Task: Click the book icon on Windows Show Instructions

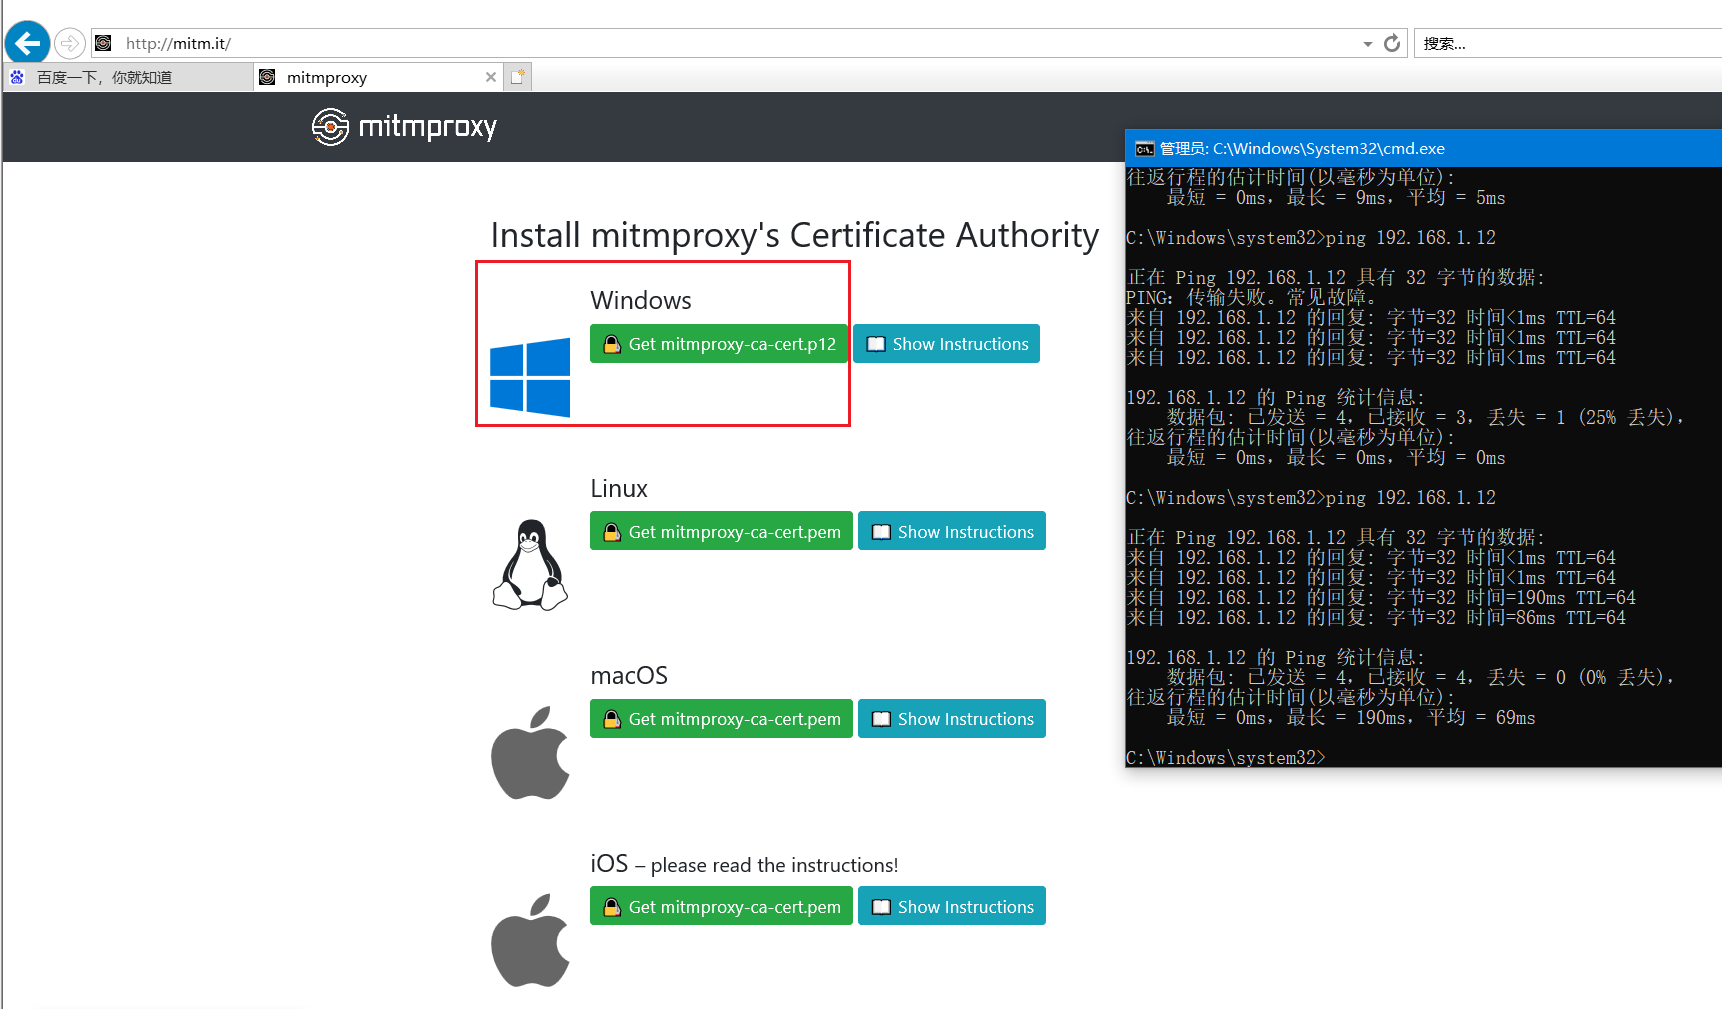Action: coord(876,344)
